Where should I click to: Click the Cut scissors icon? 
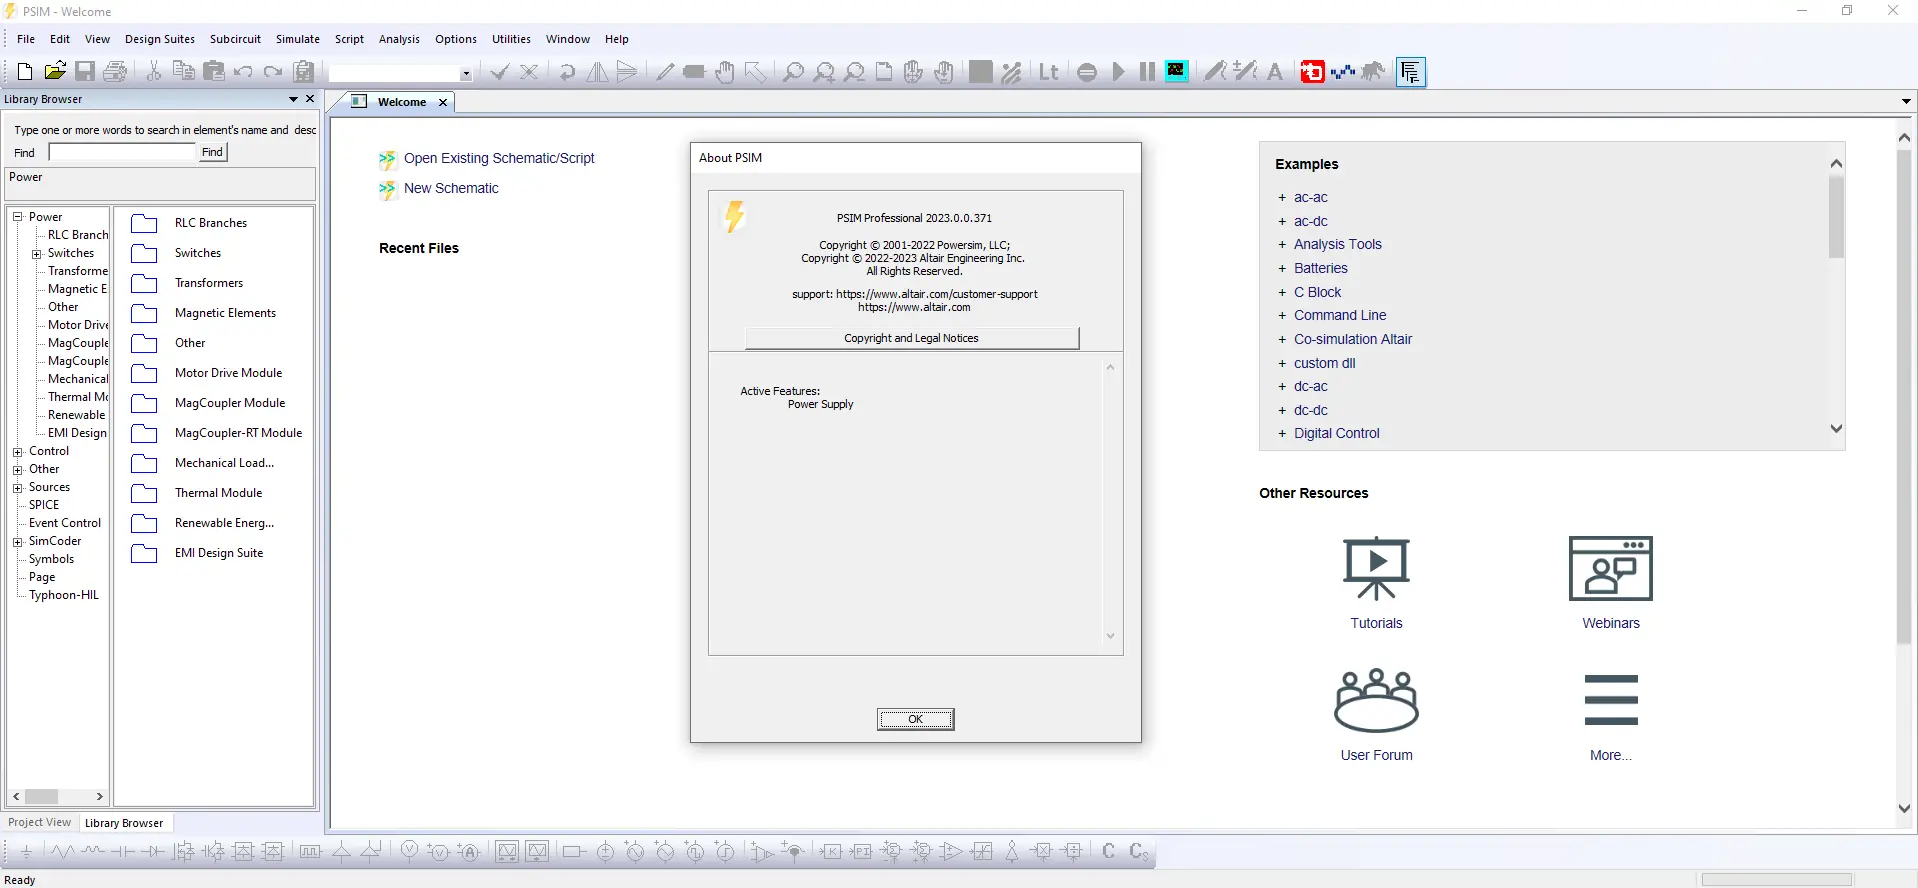click(x=154, y=72)
